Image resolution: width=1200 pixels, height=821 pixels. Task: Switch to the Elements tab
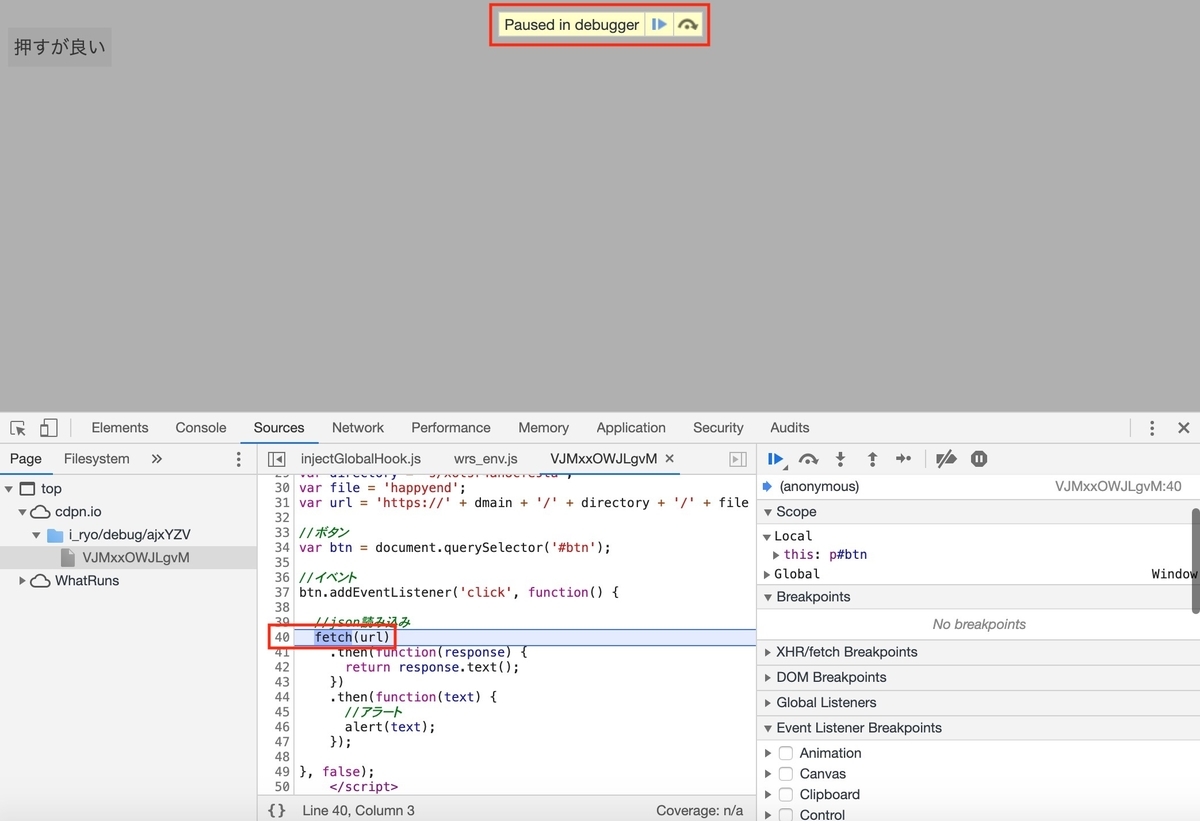click(x=120, y=428)
